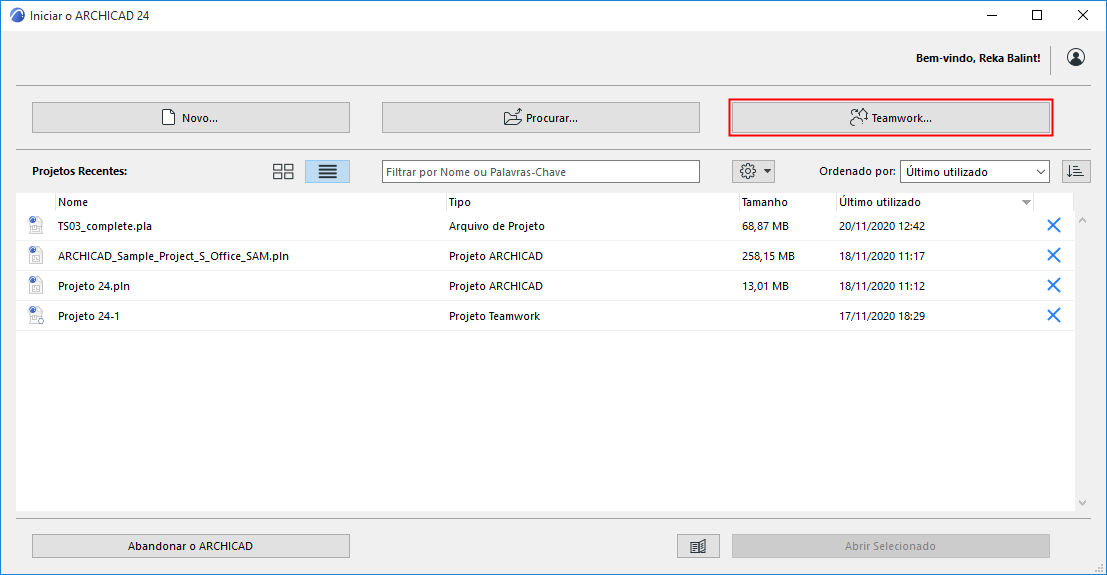Open the user account profile icon

tap(1075, 58)
